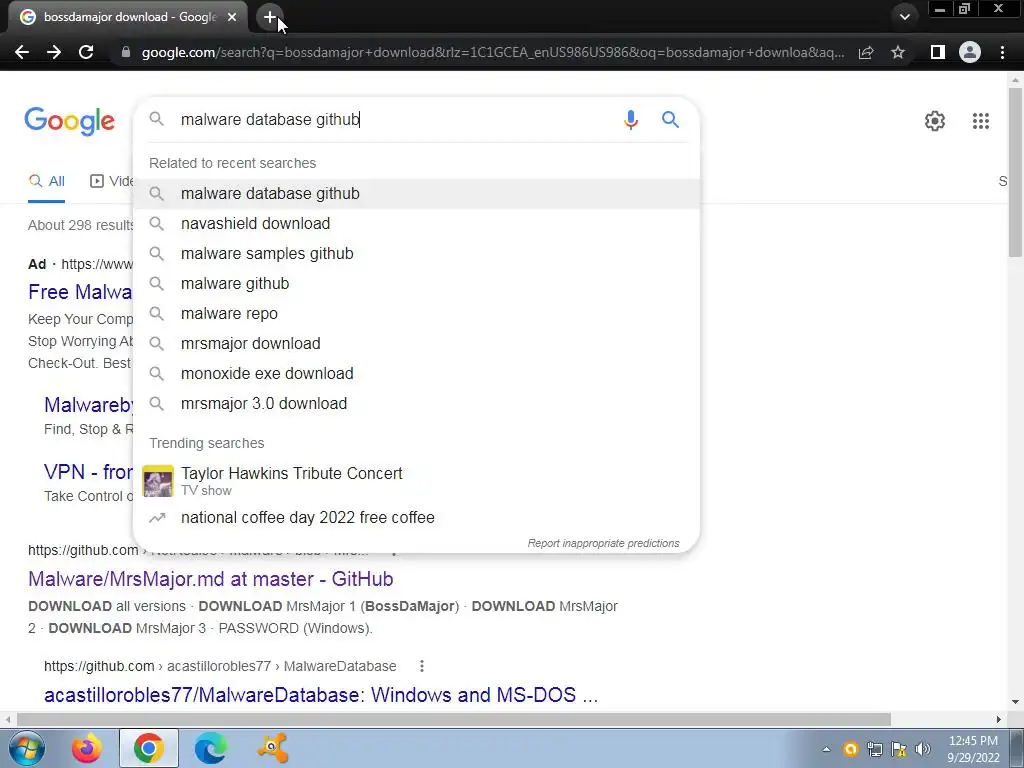Click the network tray icon
1024x768 pixels.
874,749
